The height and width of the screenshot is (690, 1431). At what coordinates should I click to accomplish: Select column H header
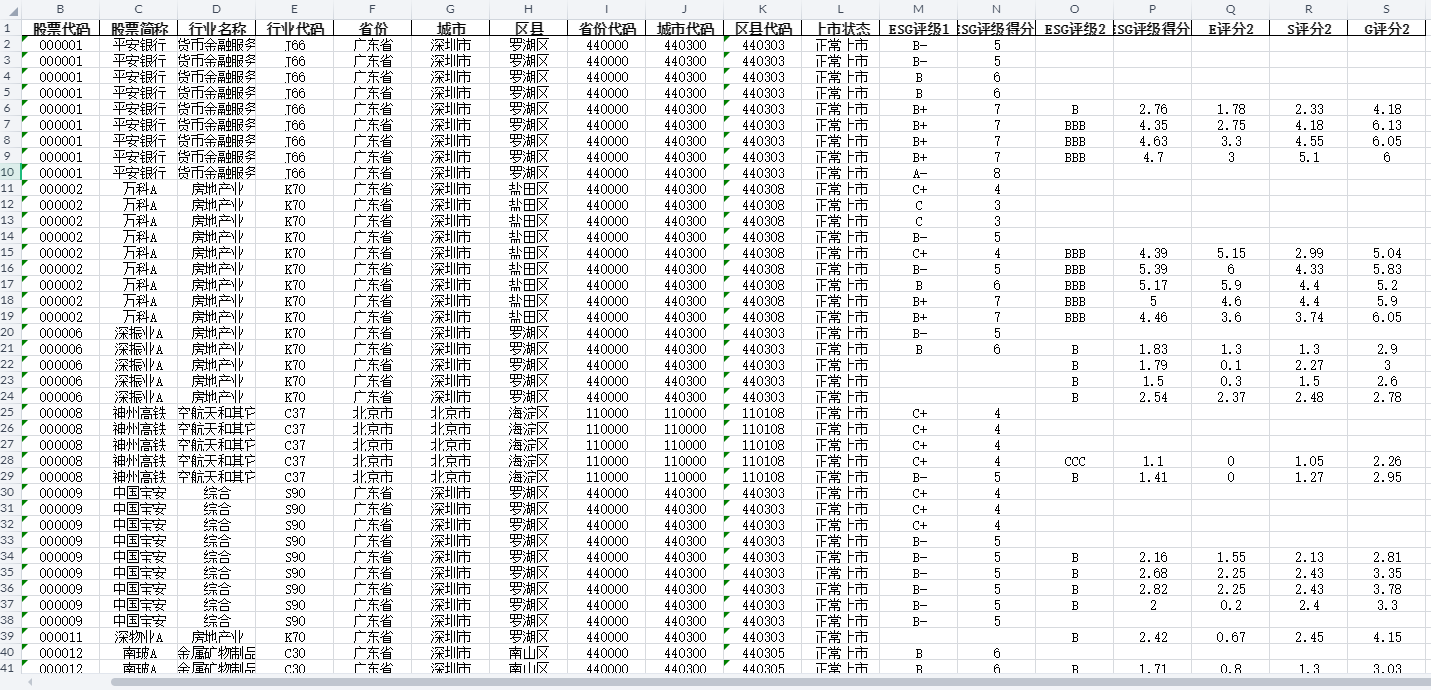click(x=529, y=8)
